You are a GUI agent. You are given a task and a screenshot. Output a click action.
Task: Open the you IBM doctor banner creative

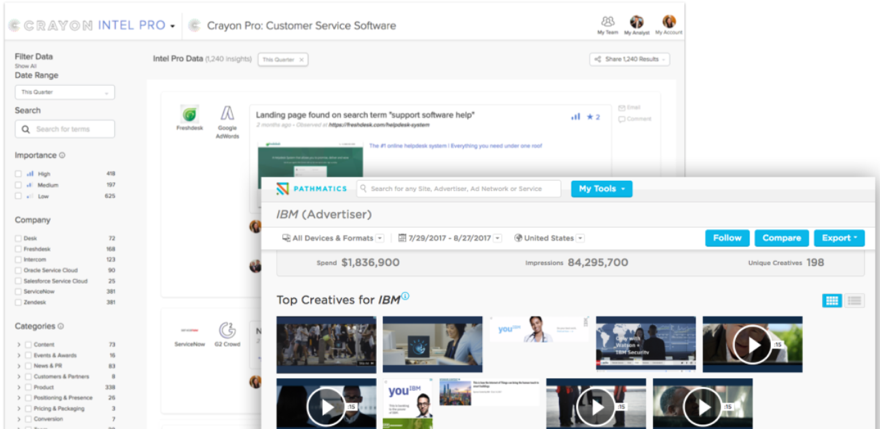coord(539,329)
